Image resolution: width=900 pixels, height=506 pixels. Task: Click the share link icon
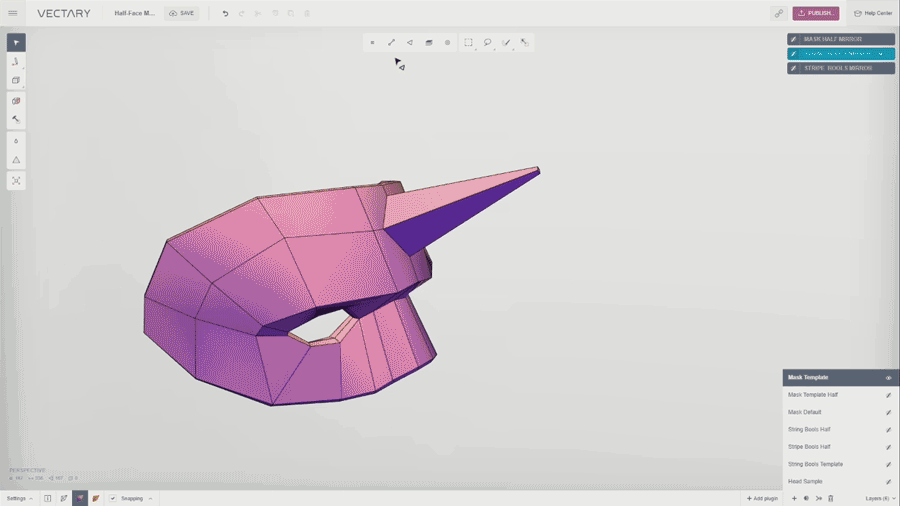click(x=778, y=13)
